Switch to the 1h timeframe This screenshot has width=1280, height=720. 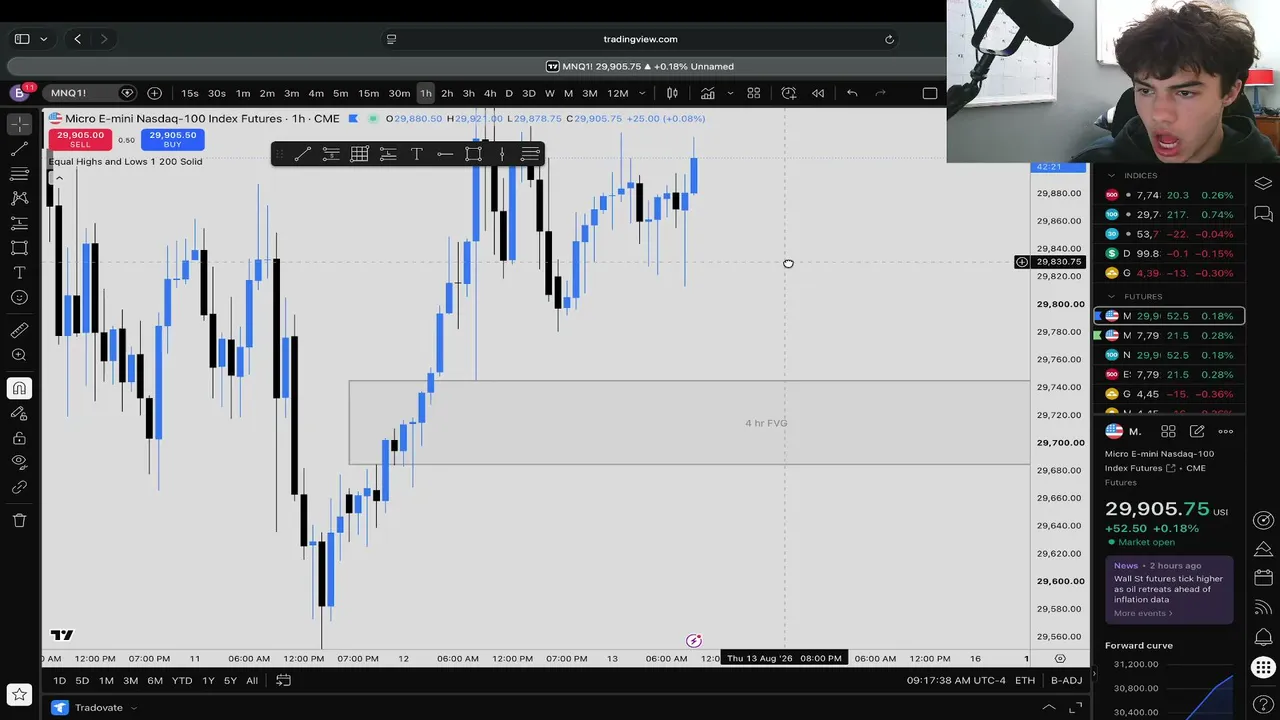[x=426, y=93]
